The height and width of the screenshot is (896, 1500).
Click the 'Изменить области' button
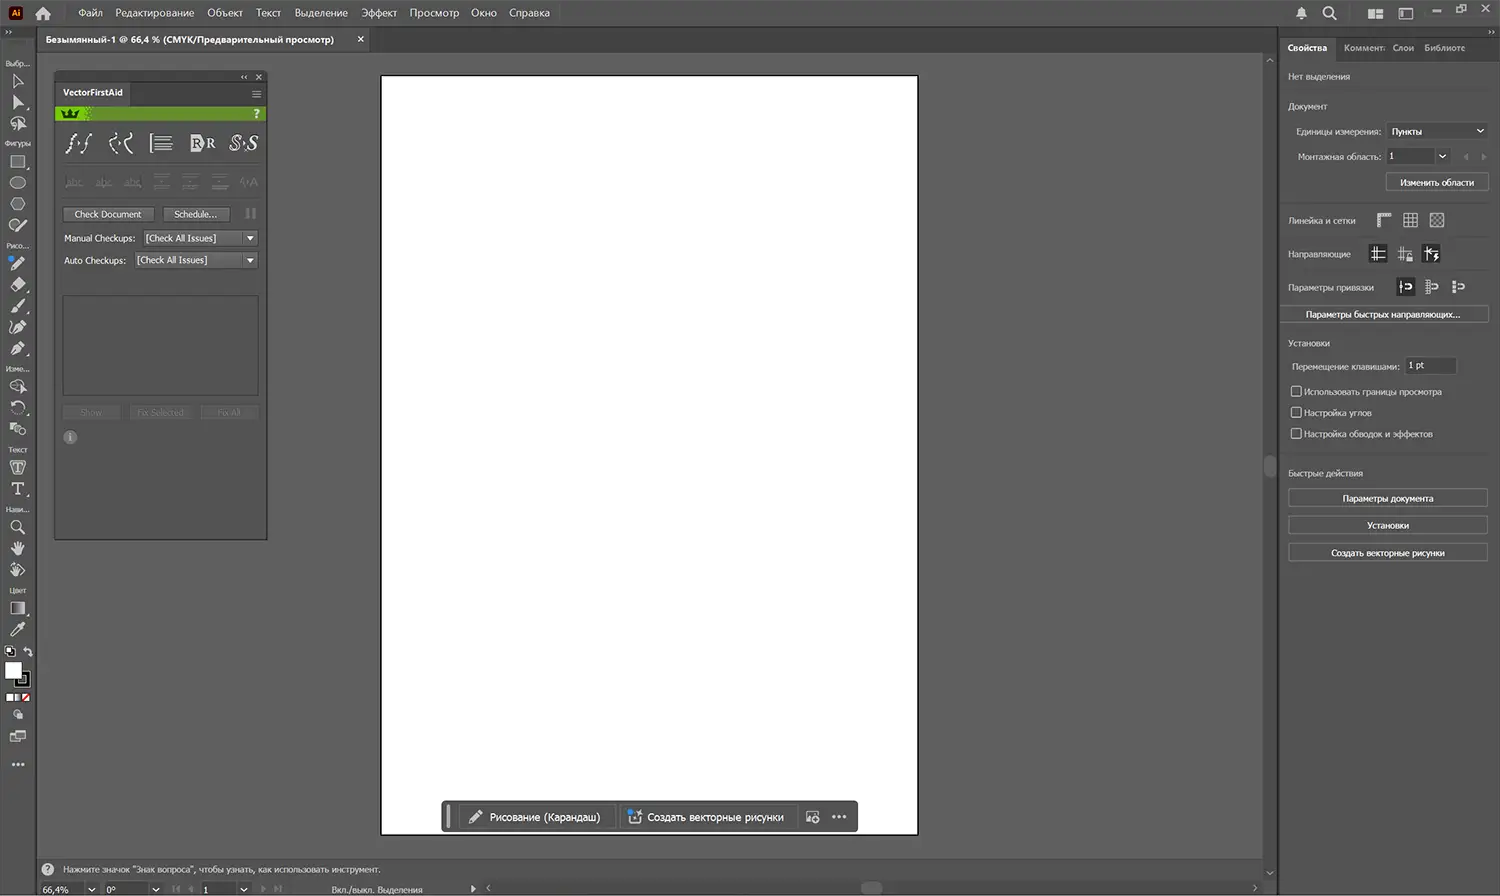1437,182
